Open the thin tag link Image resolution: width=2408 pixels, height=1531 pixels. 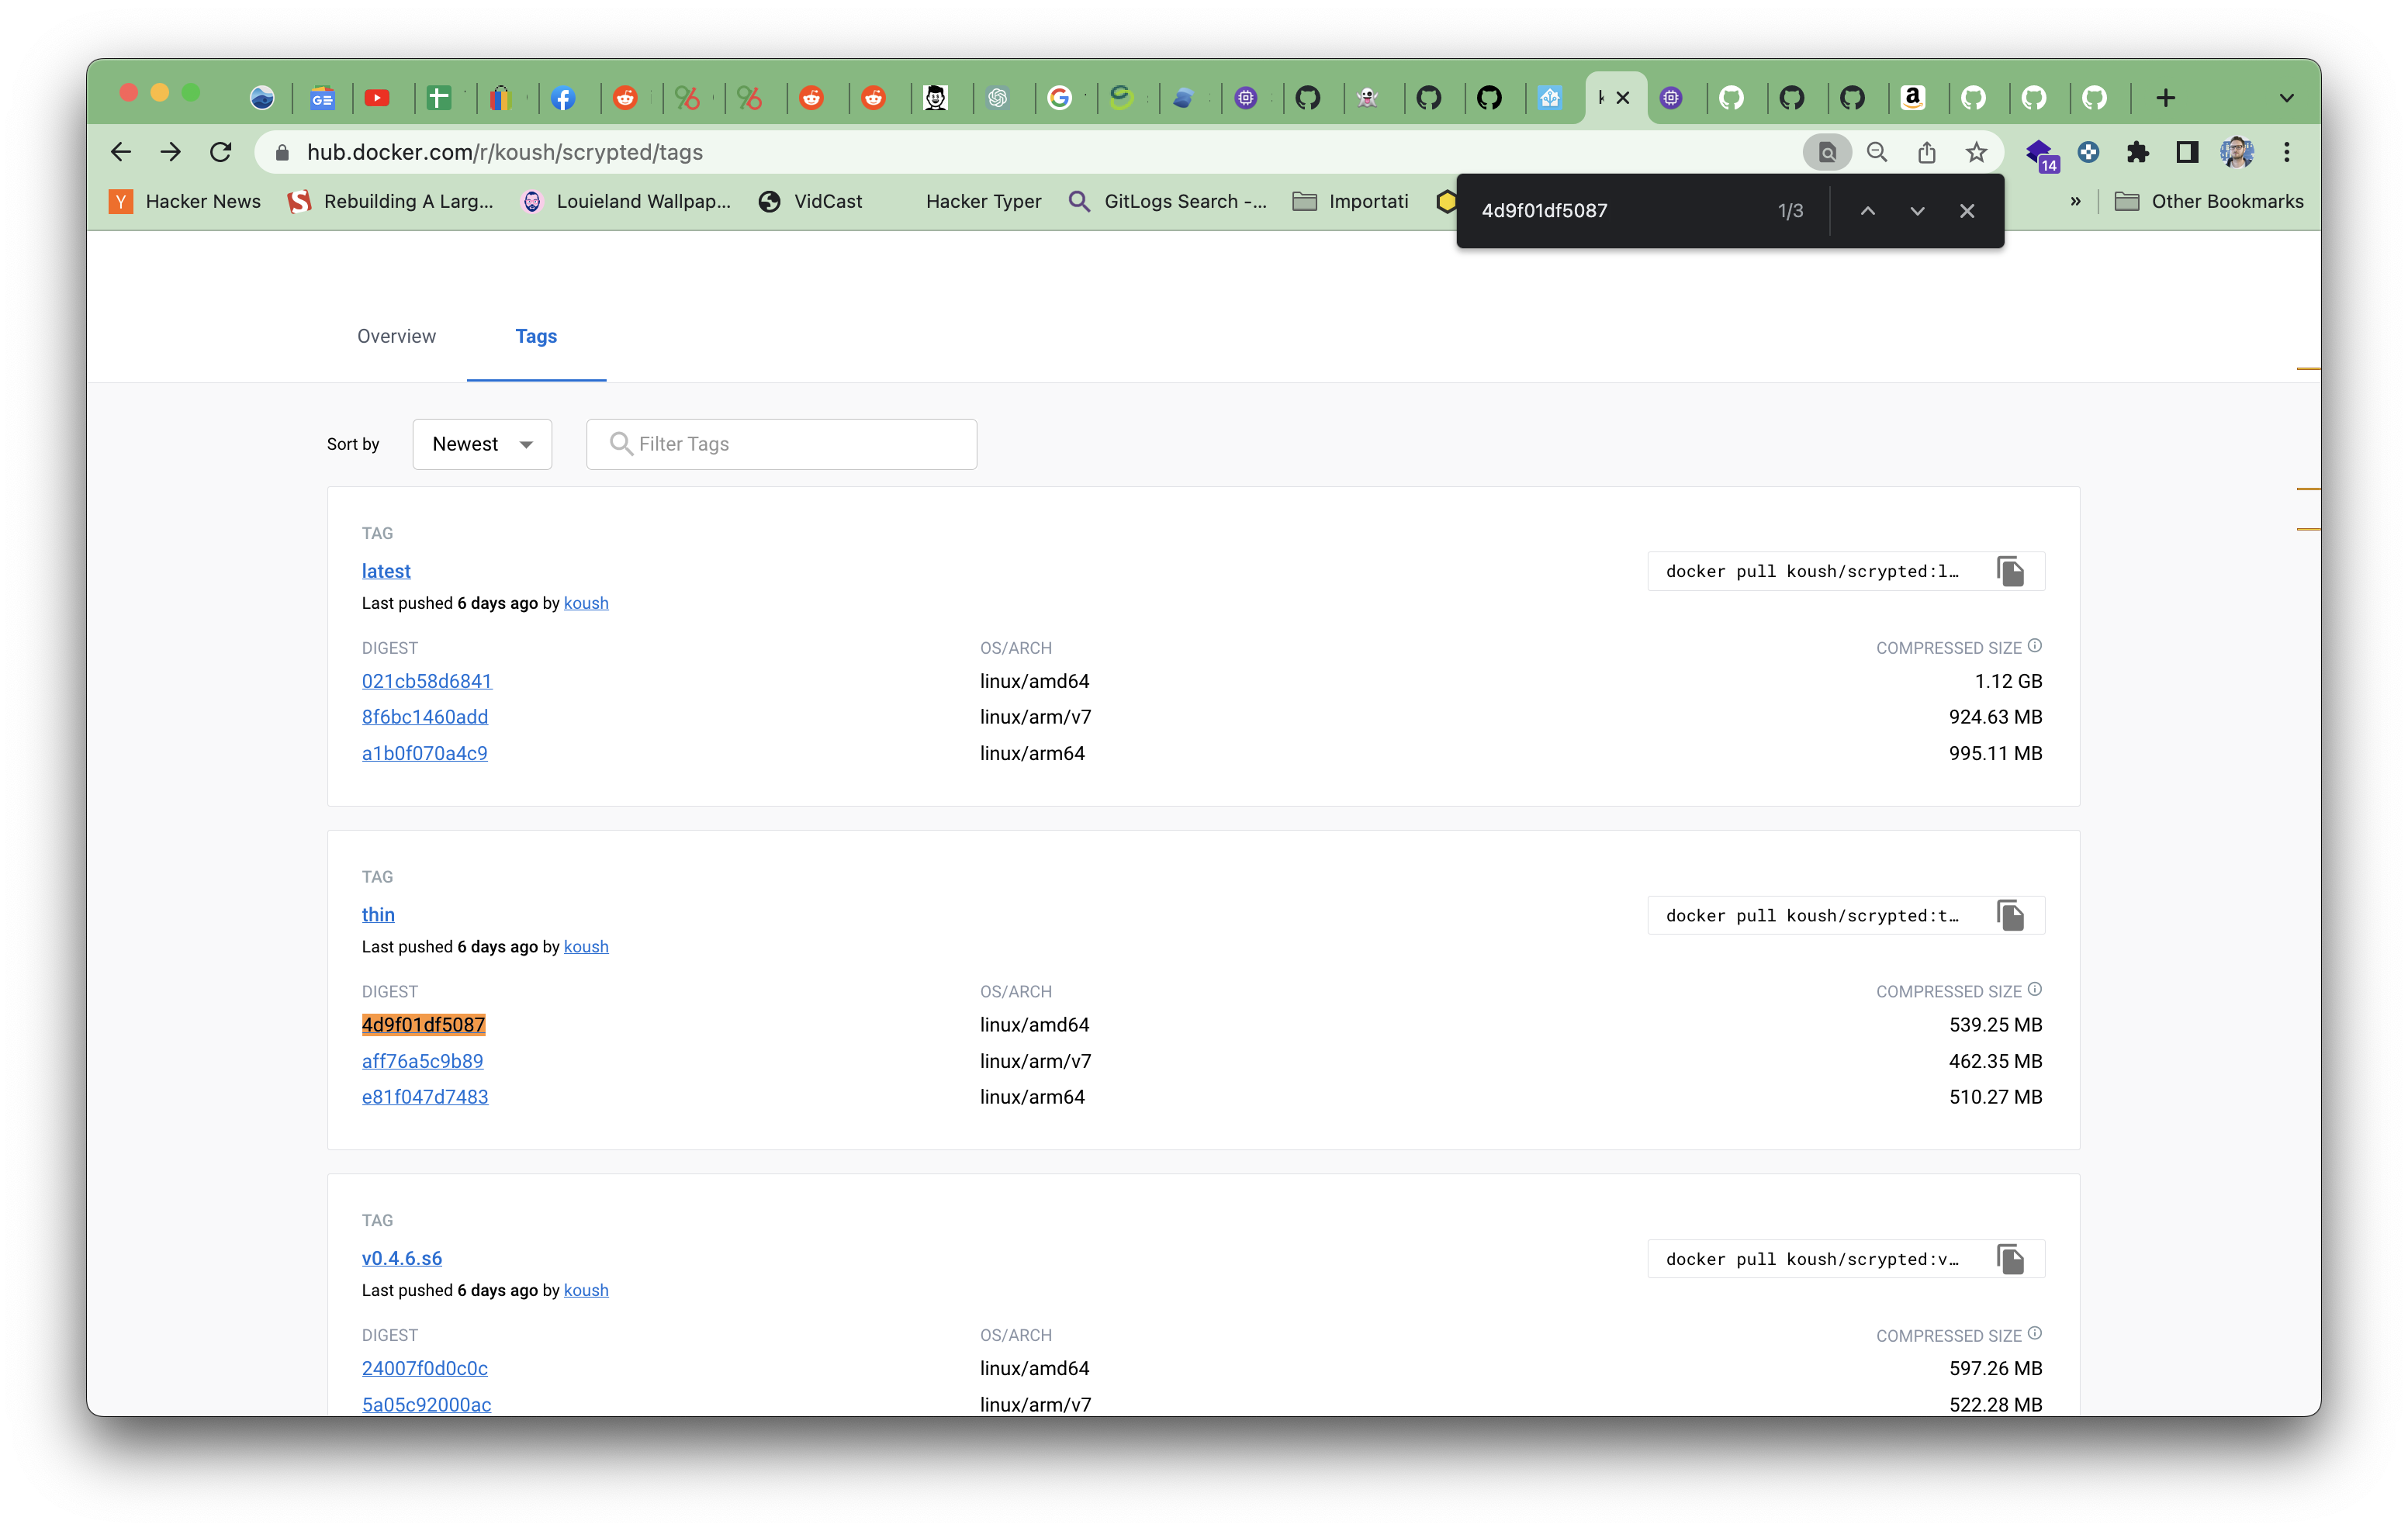coord(378,914)
